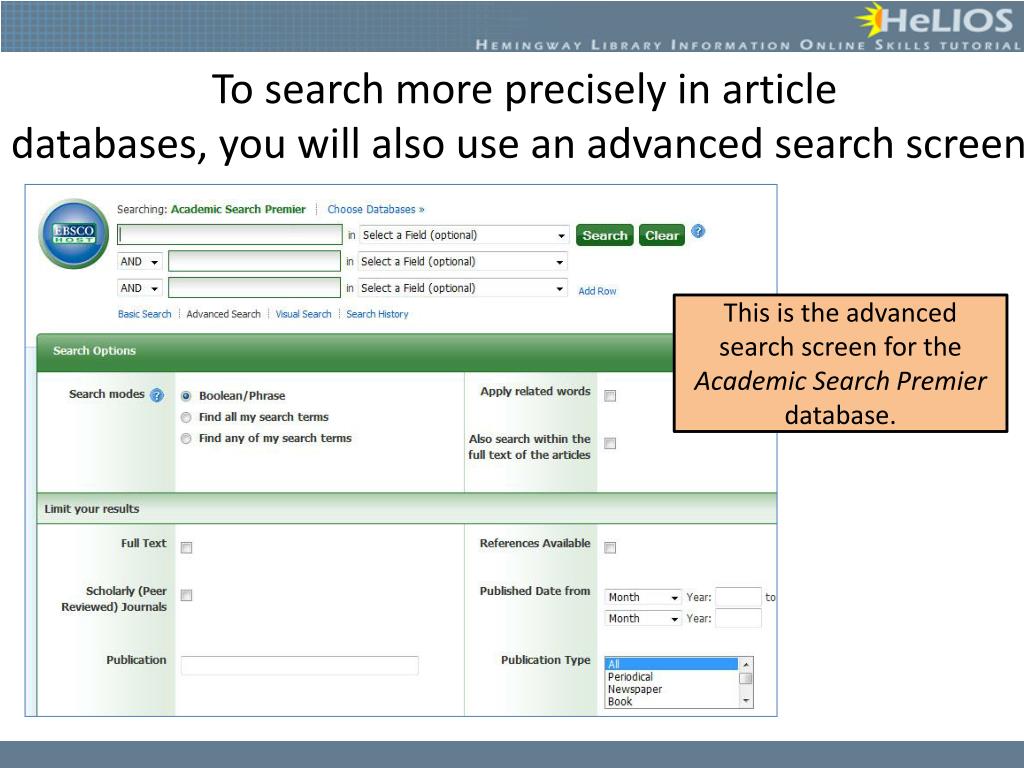Click the Add Row link

(597, 291)
